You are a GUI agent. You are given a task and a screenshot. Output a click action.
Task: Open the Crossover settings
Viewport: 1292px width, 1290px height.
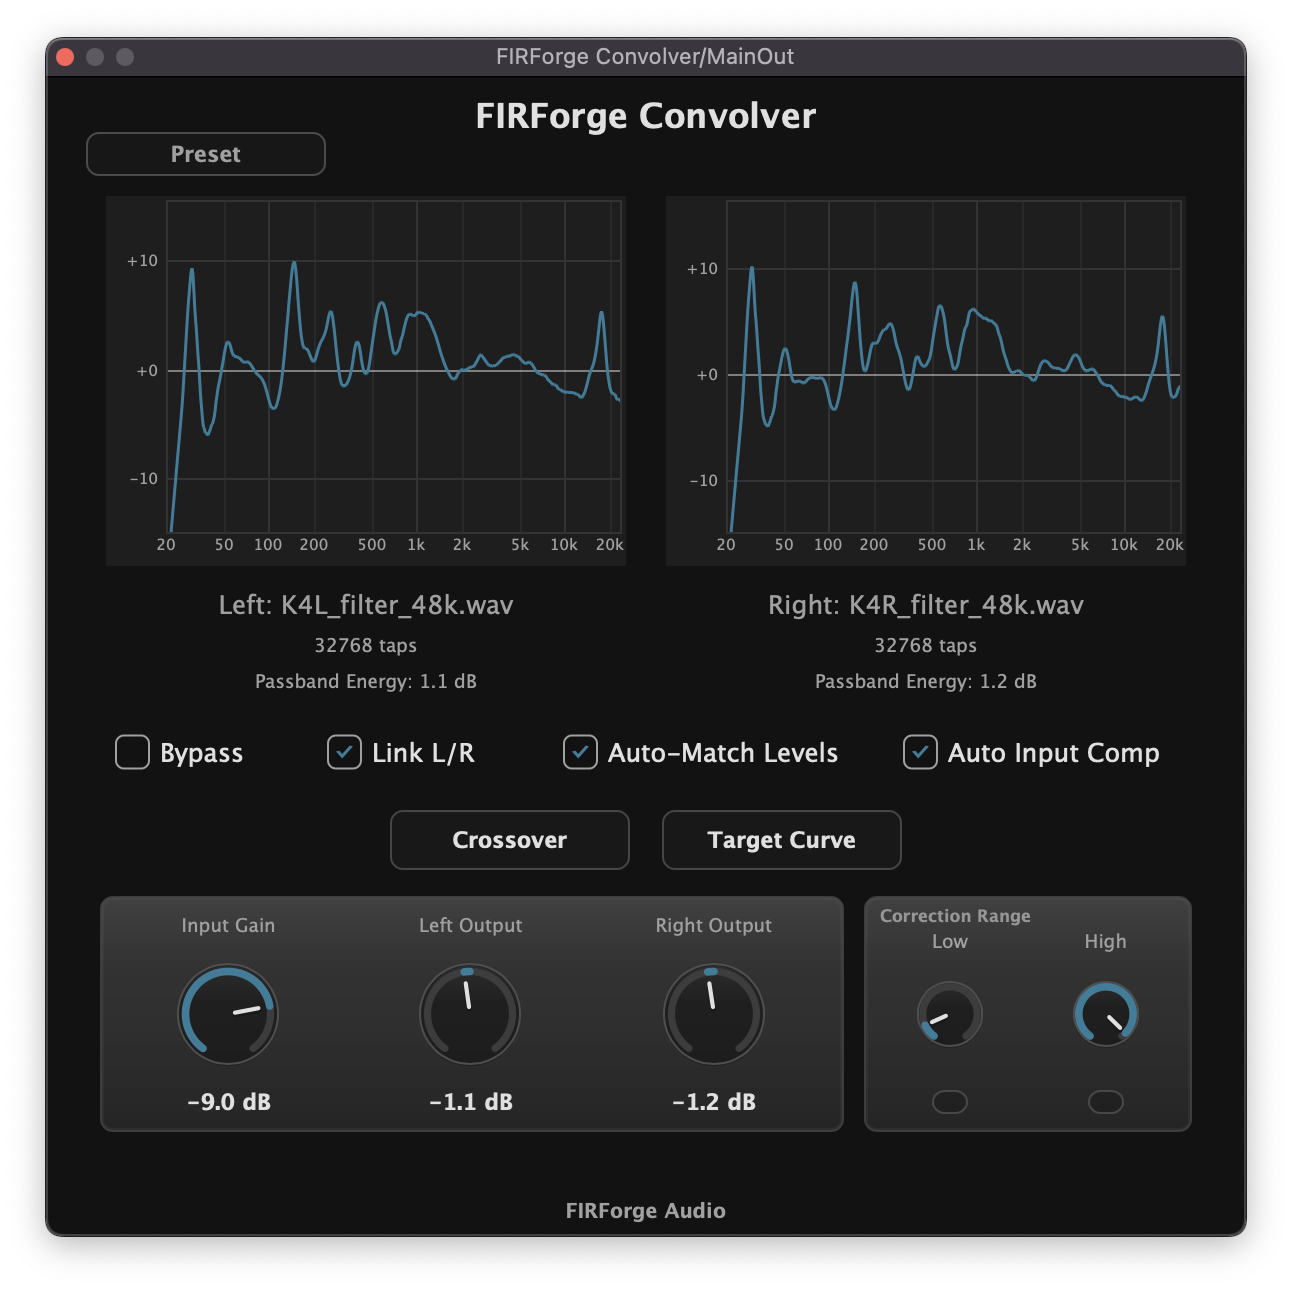pyautogui.click(x=510, y=840)
